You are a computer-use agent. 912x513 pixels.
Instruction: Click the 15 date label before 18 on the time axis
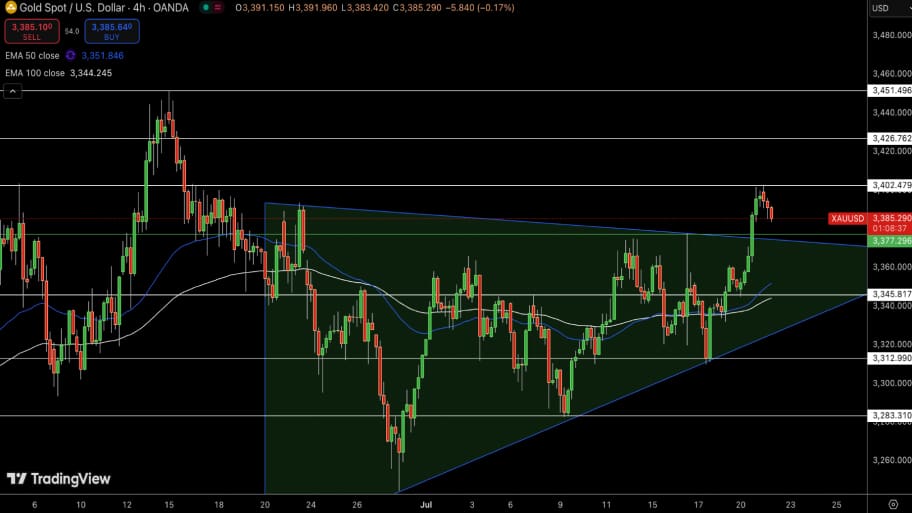point(169,505)
